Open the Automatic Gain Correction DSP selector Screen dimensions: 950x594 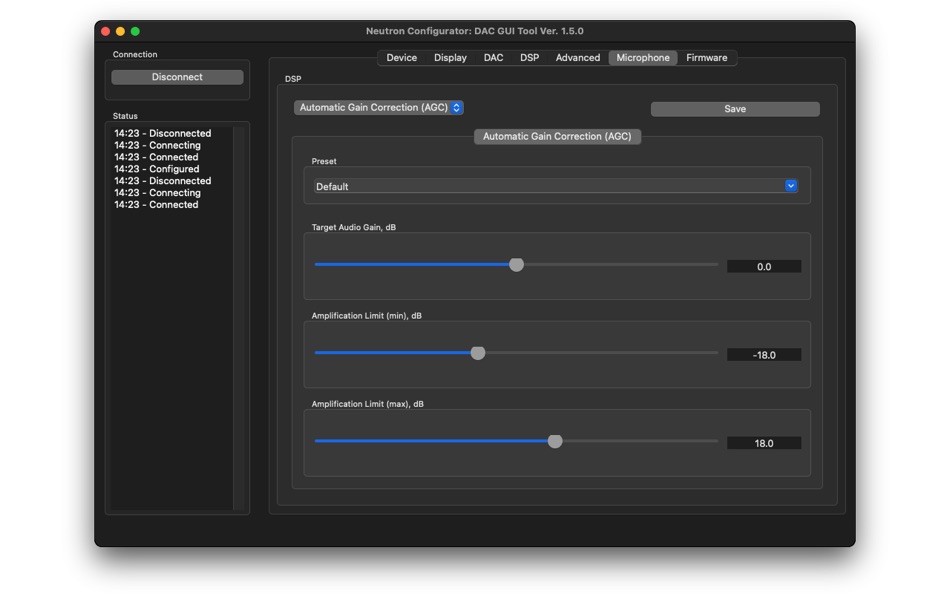pyautogui.click(x=379, y=107)
